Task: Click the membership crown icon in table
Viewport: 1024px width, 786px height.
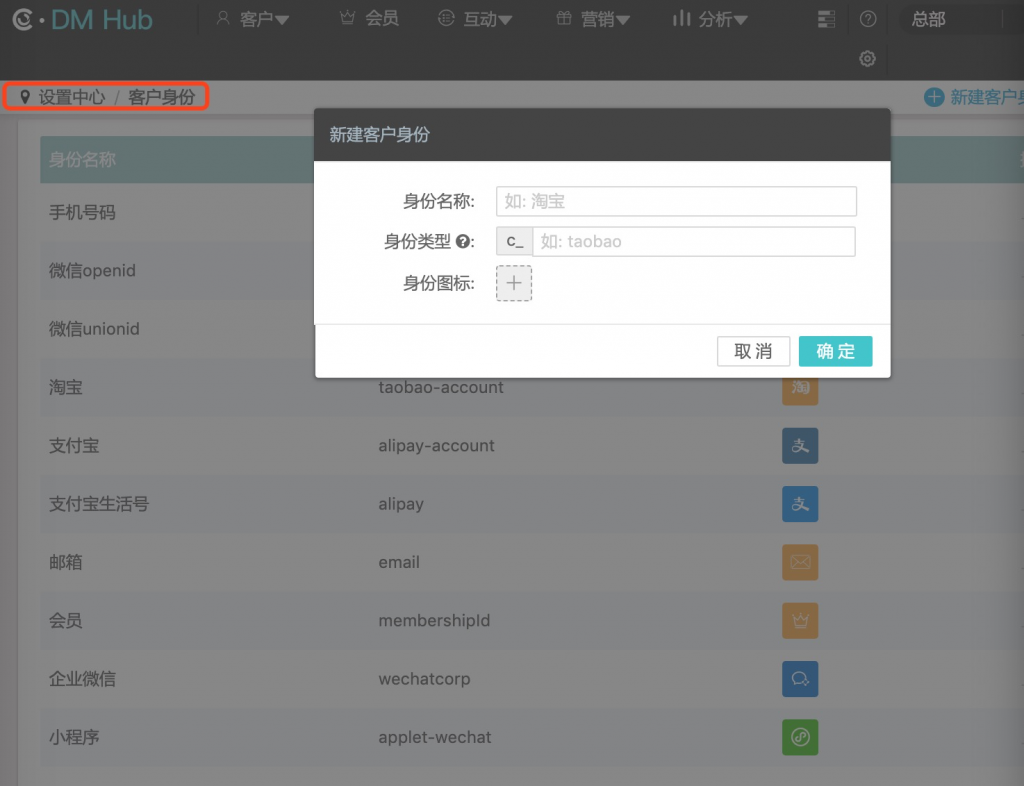Action: click(800, 621)
